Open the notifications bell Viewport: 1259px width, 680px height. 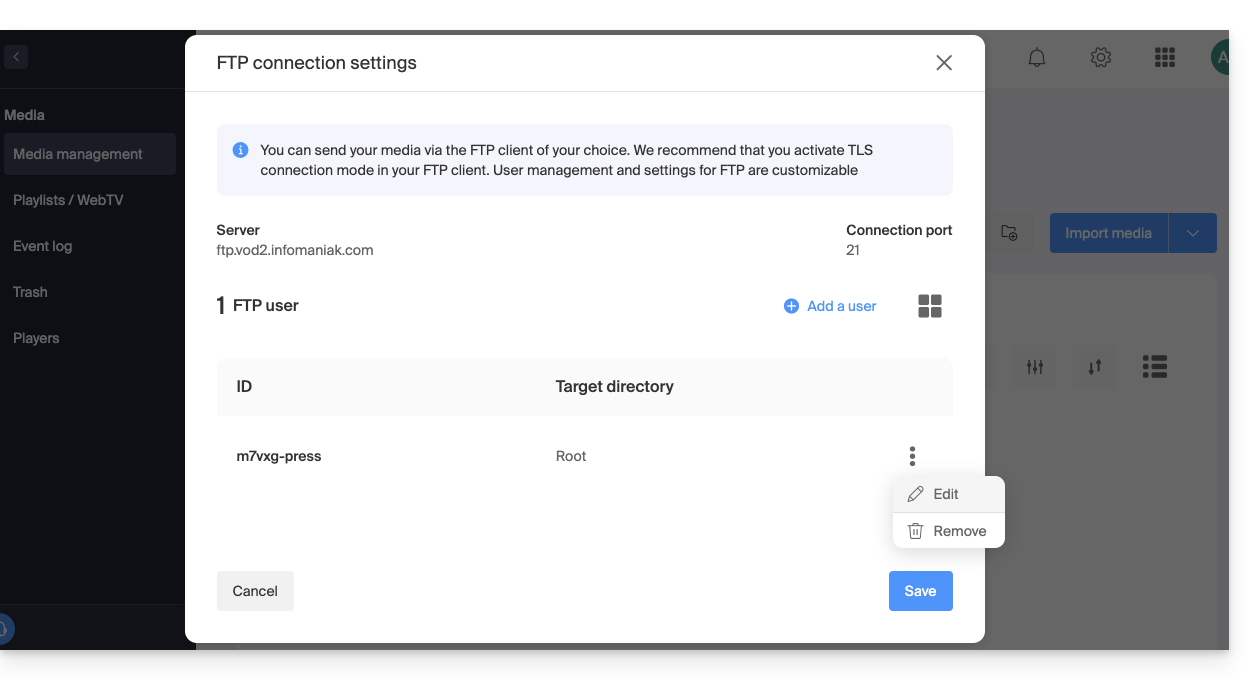[1037, 58]
